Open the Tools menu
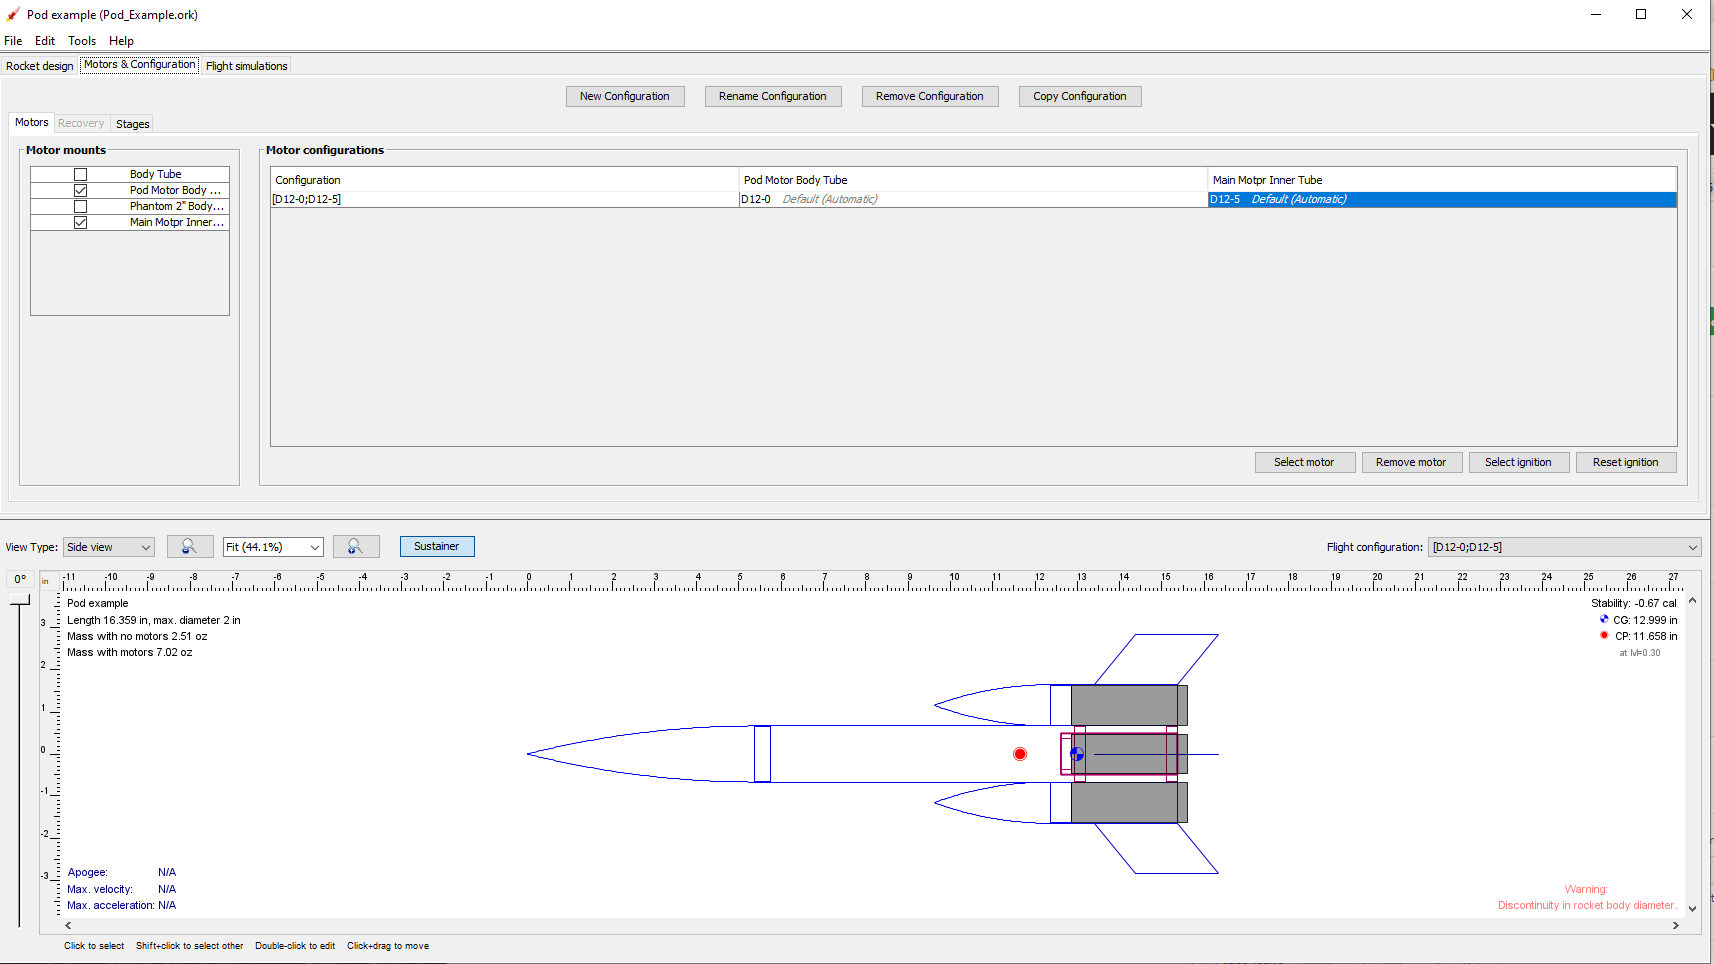 81,41
